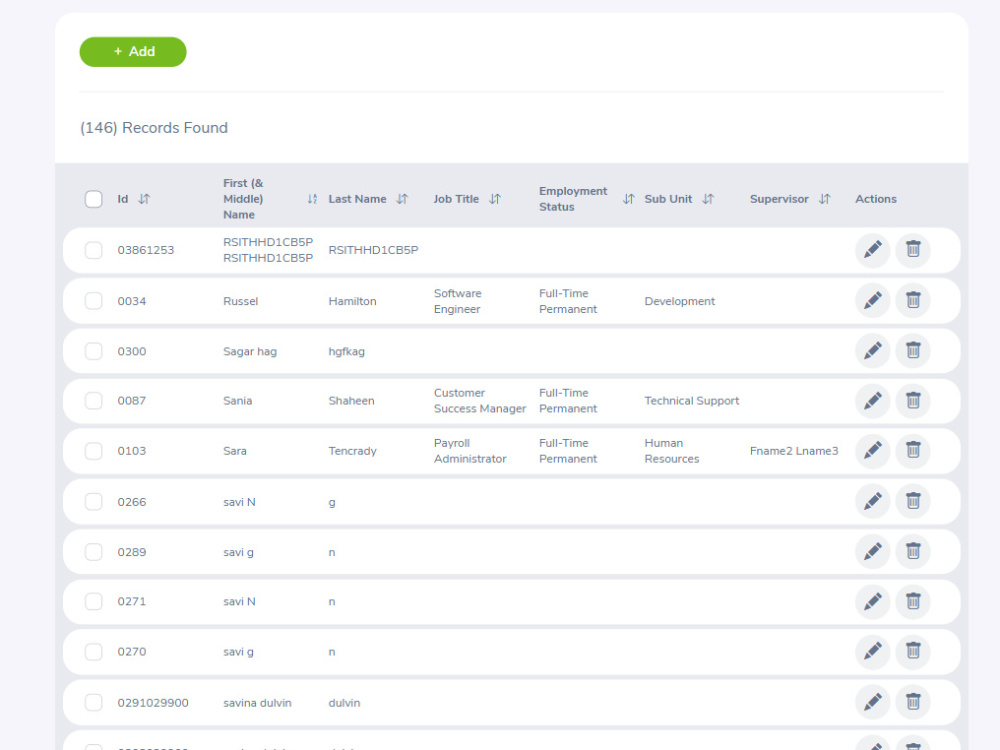Edit Sania Shaheen's record
The height and width of the screenshot is (750, 1000).
click(872, 400)
